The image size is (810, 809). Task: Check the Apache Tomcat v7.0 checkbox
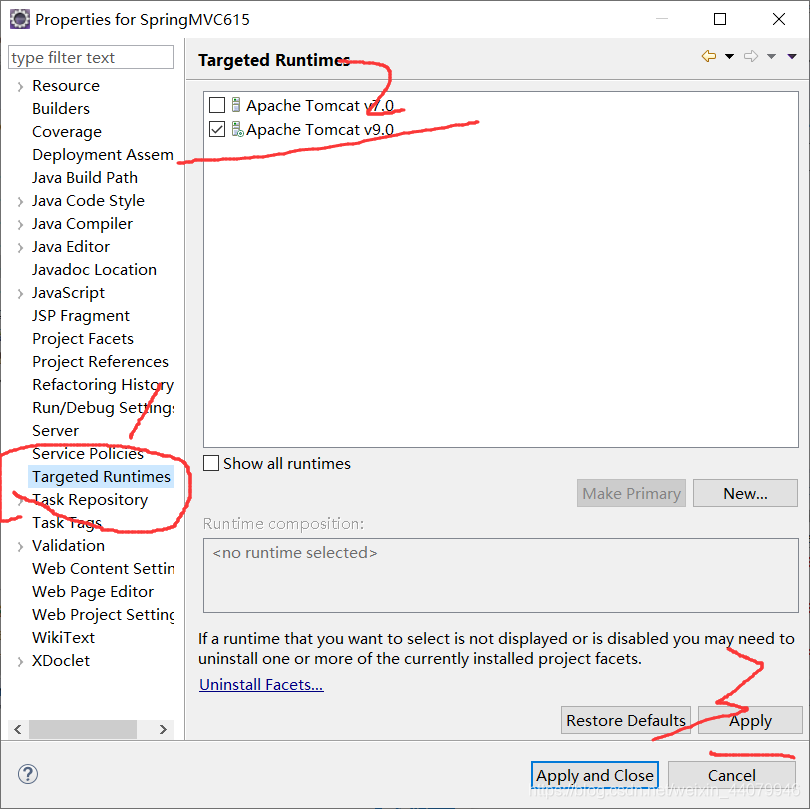[x=217, y=105]
